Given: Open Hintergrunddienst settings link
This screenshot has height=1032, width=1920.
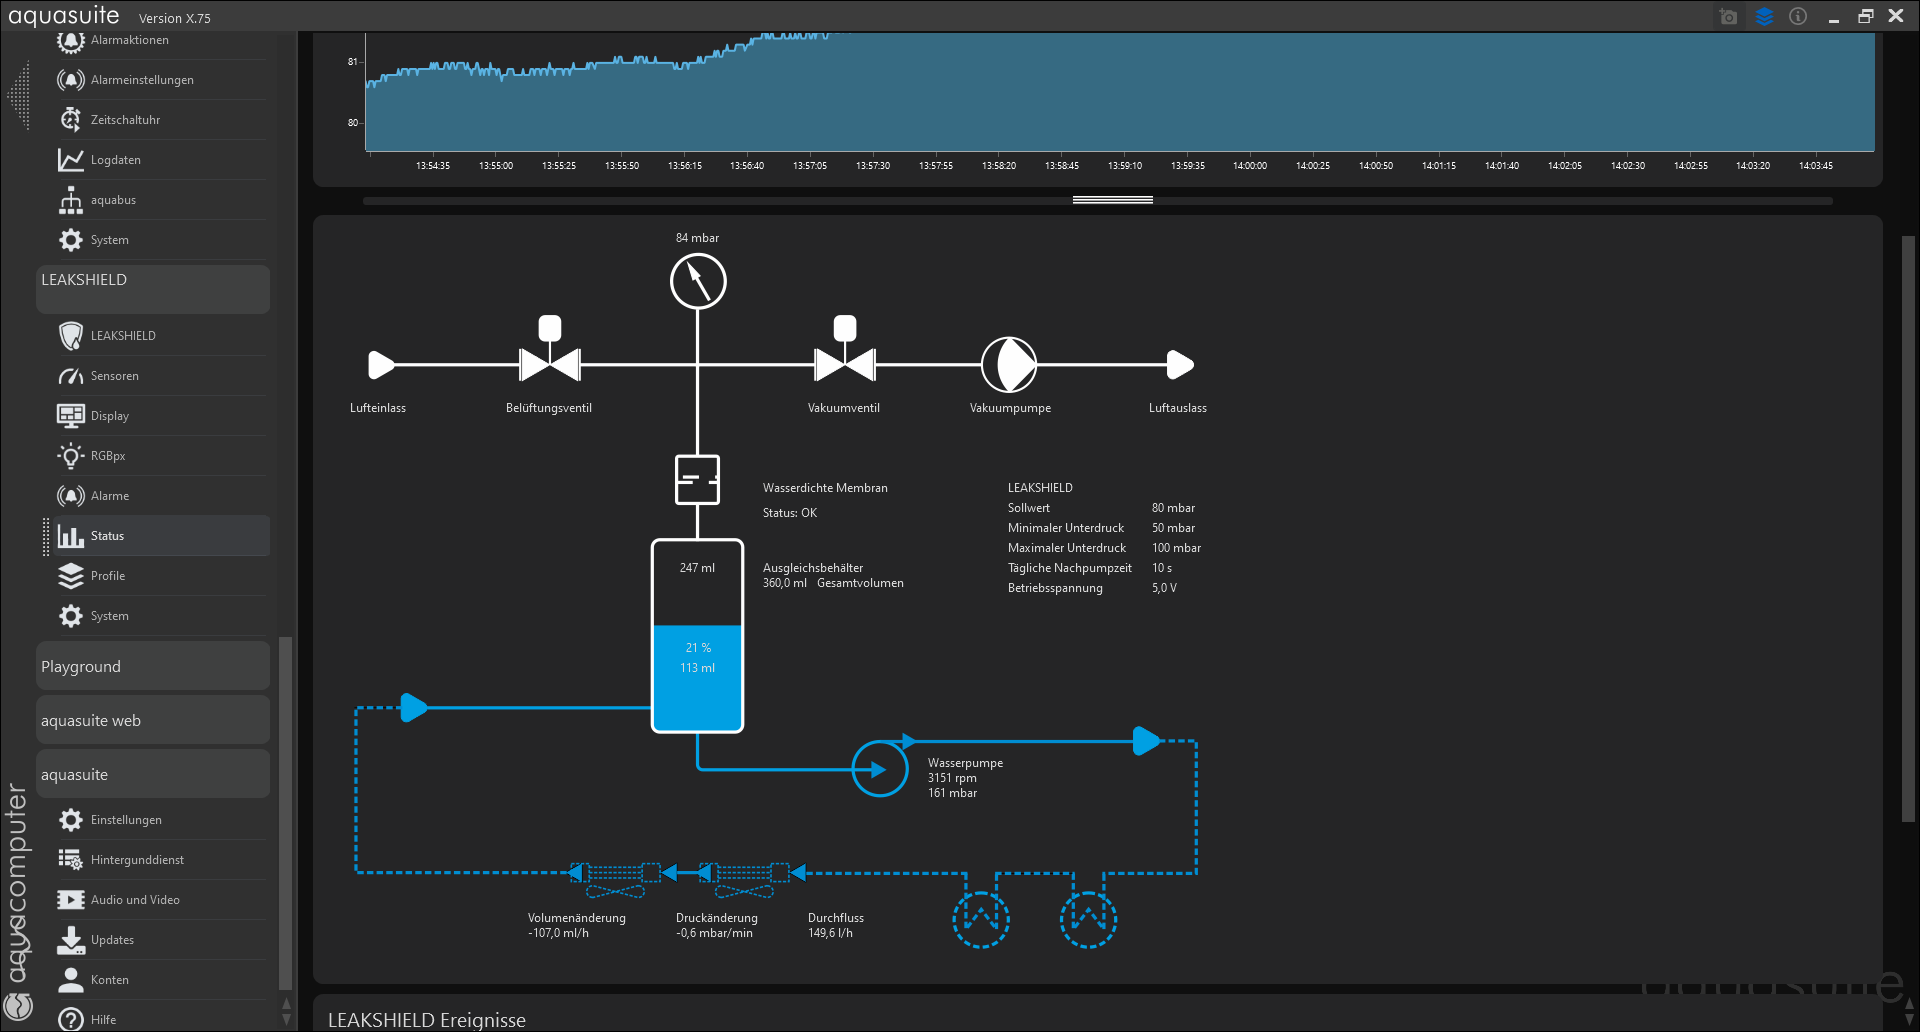Looking at the screenshot, I should pyautogui.click(x=137, y=860).
